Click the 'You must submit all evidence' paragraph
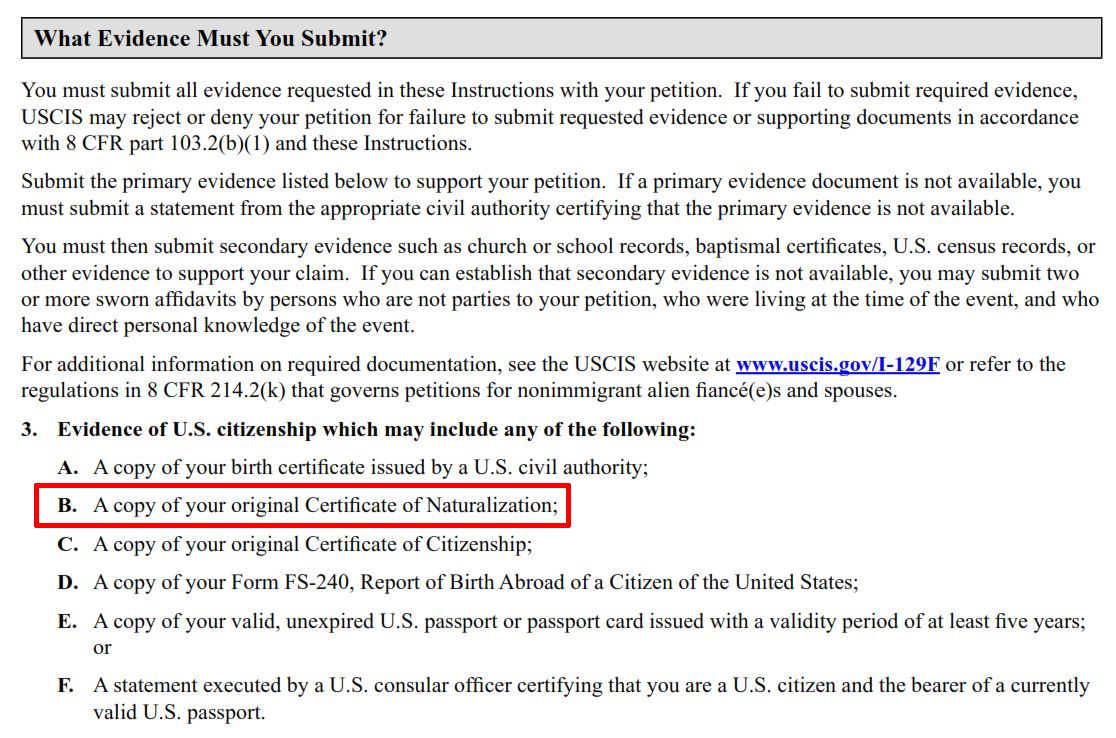Image resolution: width=1116 pixels, height=738 pixels. pos(549,117)
